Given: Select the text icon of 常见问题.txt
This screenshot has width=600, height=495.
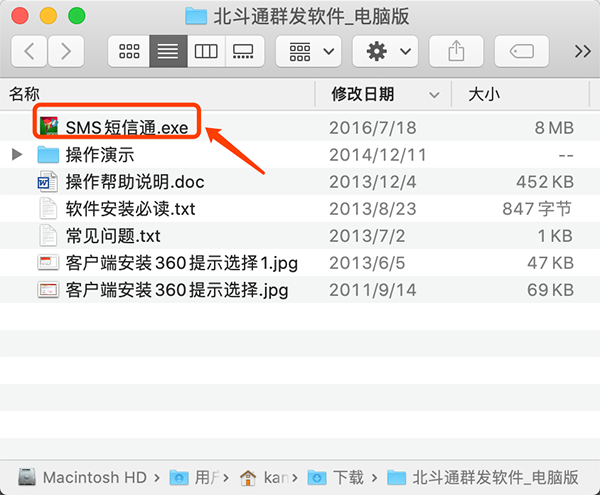Looking at the screenshot, I should [48, 235].
